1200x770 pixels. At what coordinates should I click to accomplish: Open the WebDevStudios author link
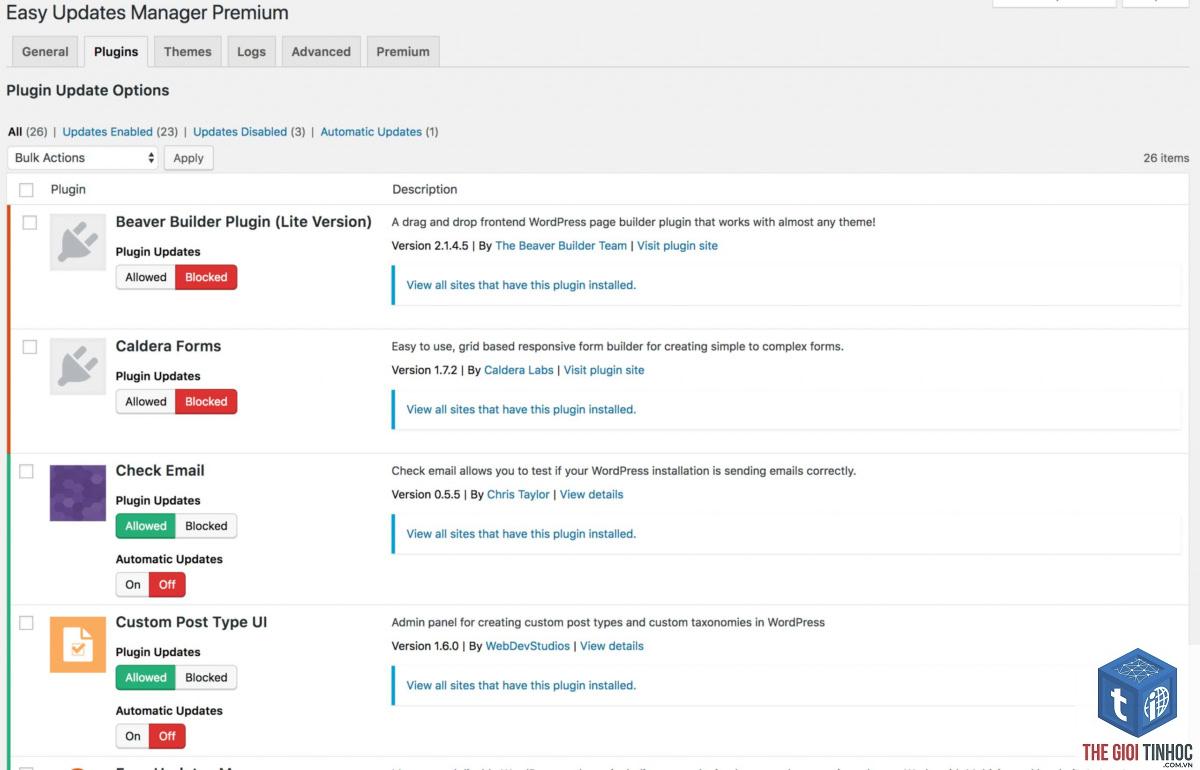(x=527, y=646)
